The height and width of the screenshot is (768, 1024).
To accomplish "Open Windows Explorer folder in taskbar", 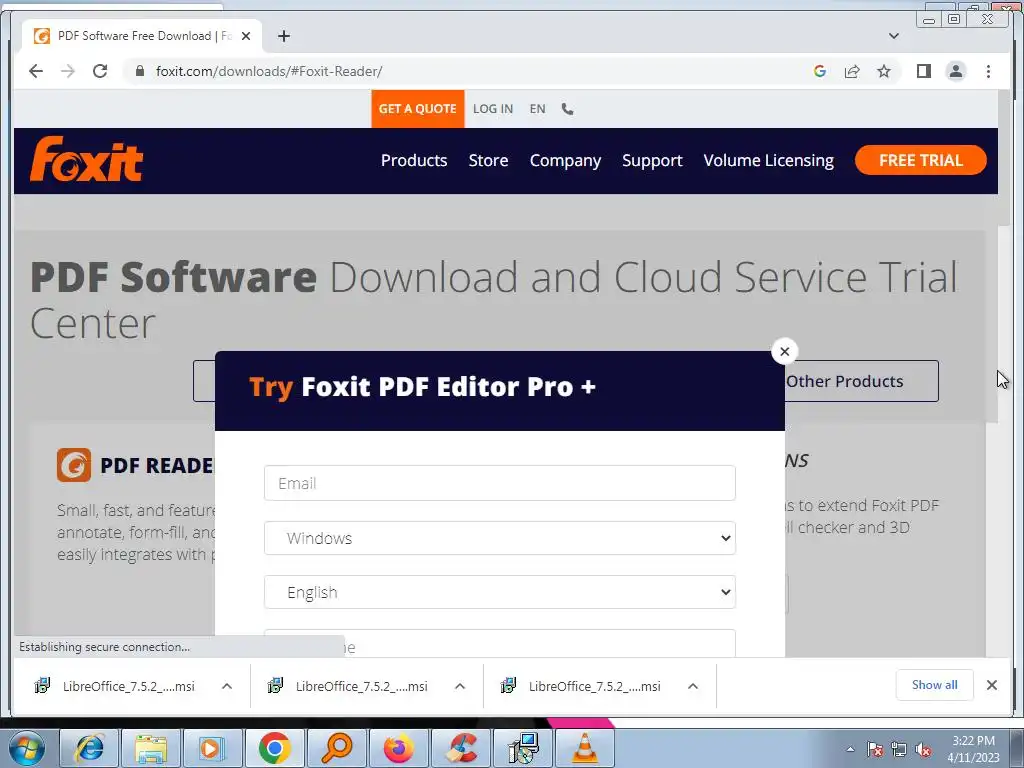I will click(151, 748).
